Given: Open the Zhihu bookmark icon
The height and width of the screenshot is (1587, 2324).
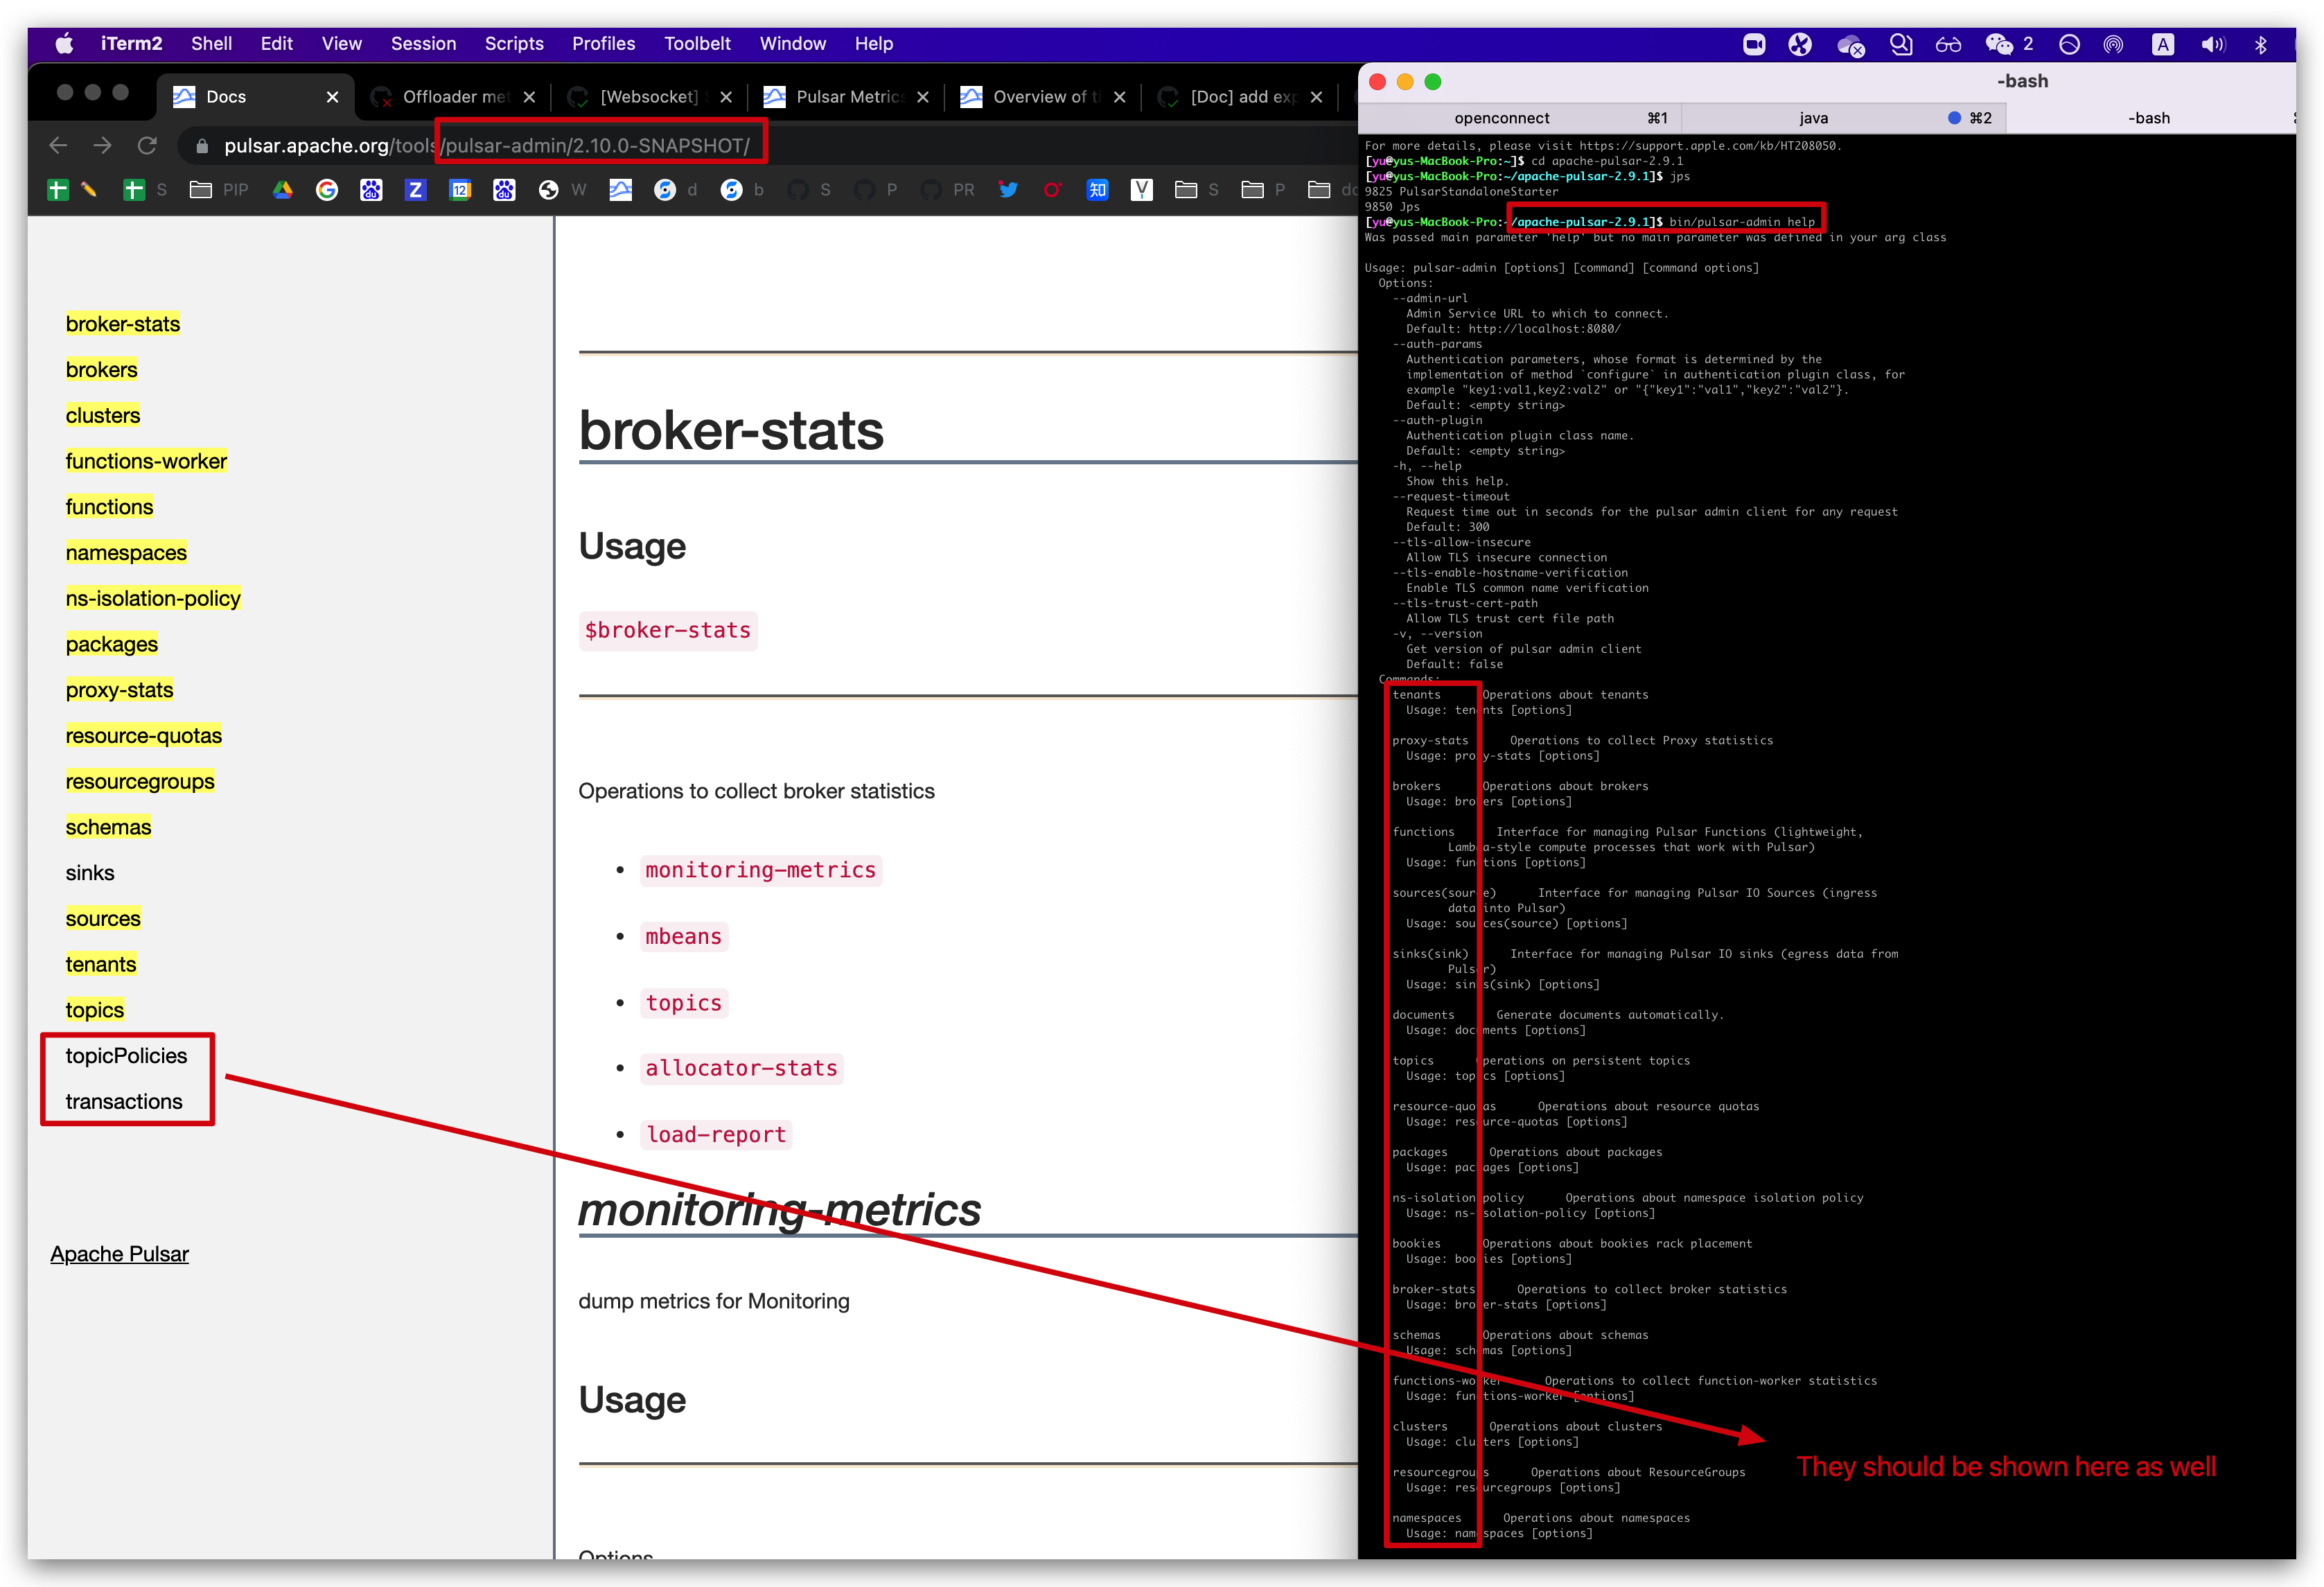Looking at the screenshot, I should (1097, 190).
